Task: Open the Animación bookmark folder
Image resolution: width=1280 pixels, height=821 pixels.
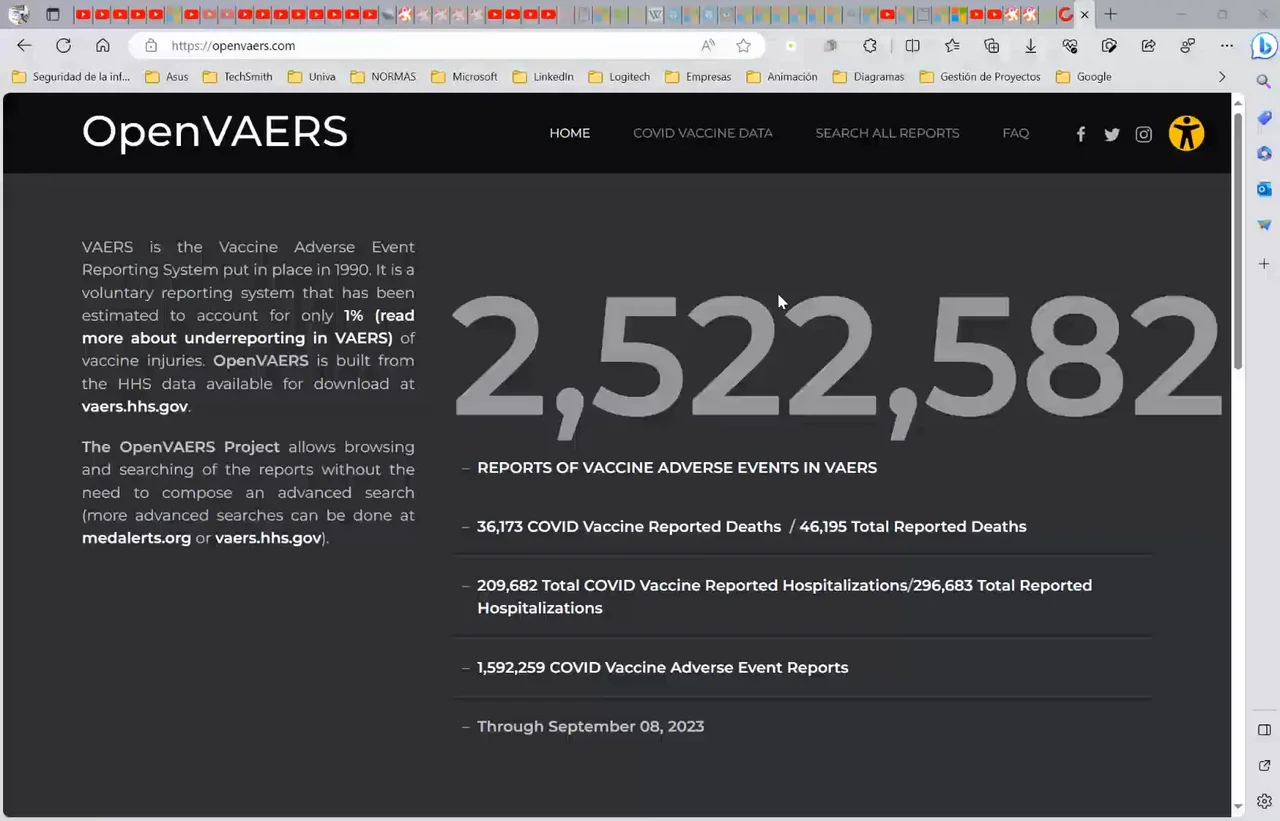Action: pos(781,77)
